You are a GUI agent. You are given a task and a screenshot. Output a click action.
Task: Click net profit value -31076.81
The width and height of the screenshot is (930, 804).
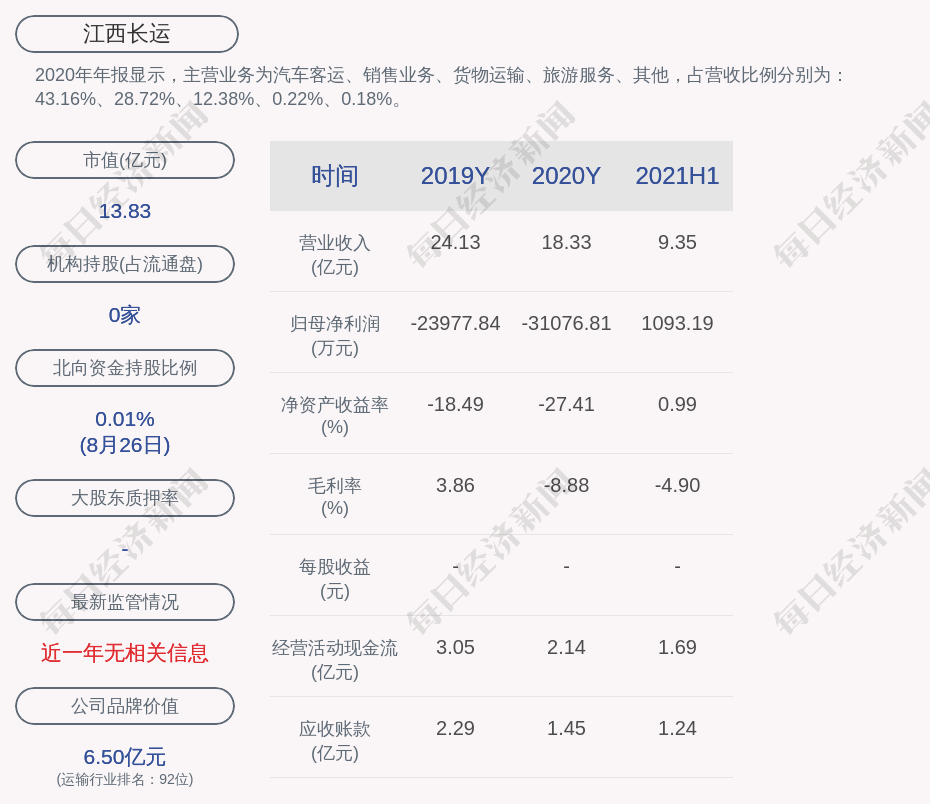(x=566, y=323)
